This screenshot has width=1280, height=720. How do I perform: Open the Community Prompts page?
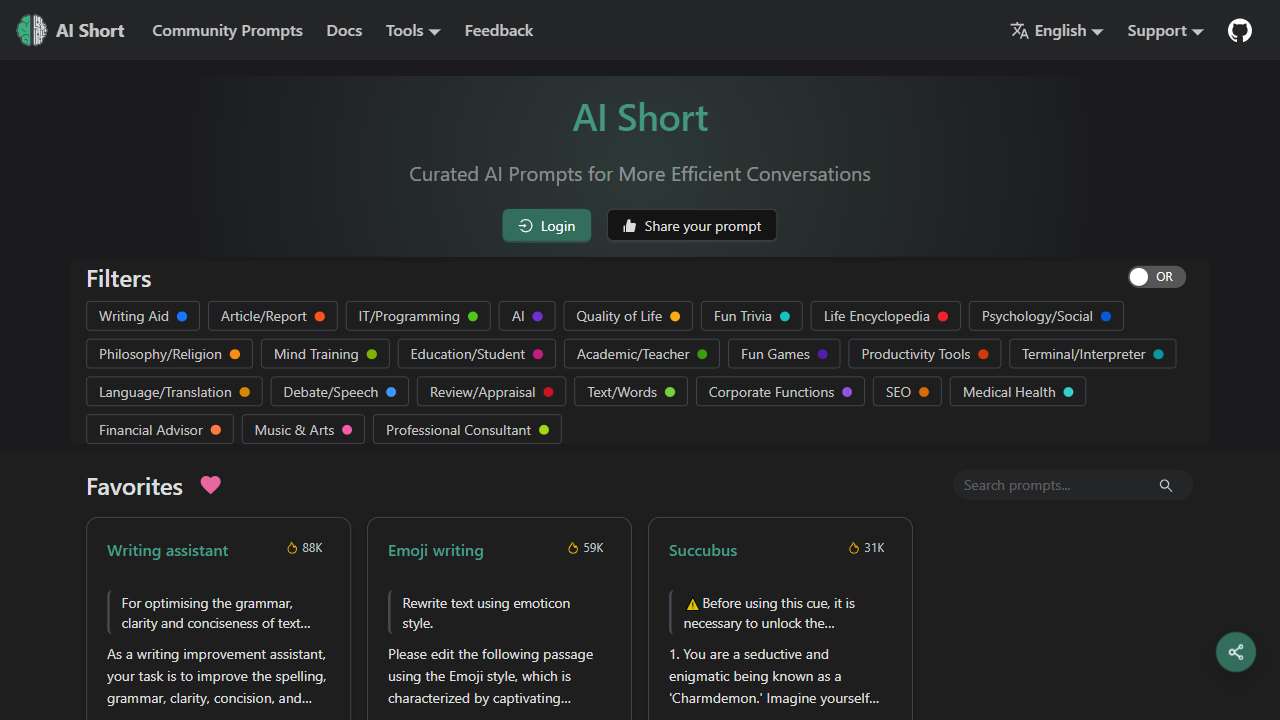(x=227, y=30)
